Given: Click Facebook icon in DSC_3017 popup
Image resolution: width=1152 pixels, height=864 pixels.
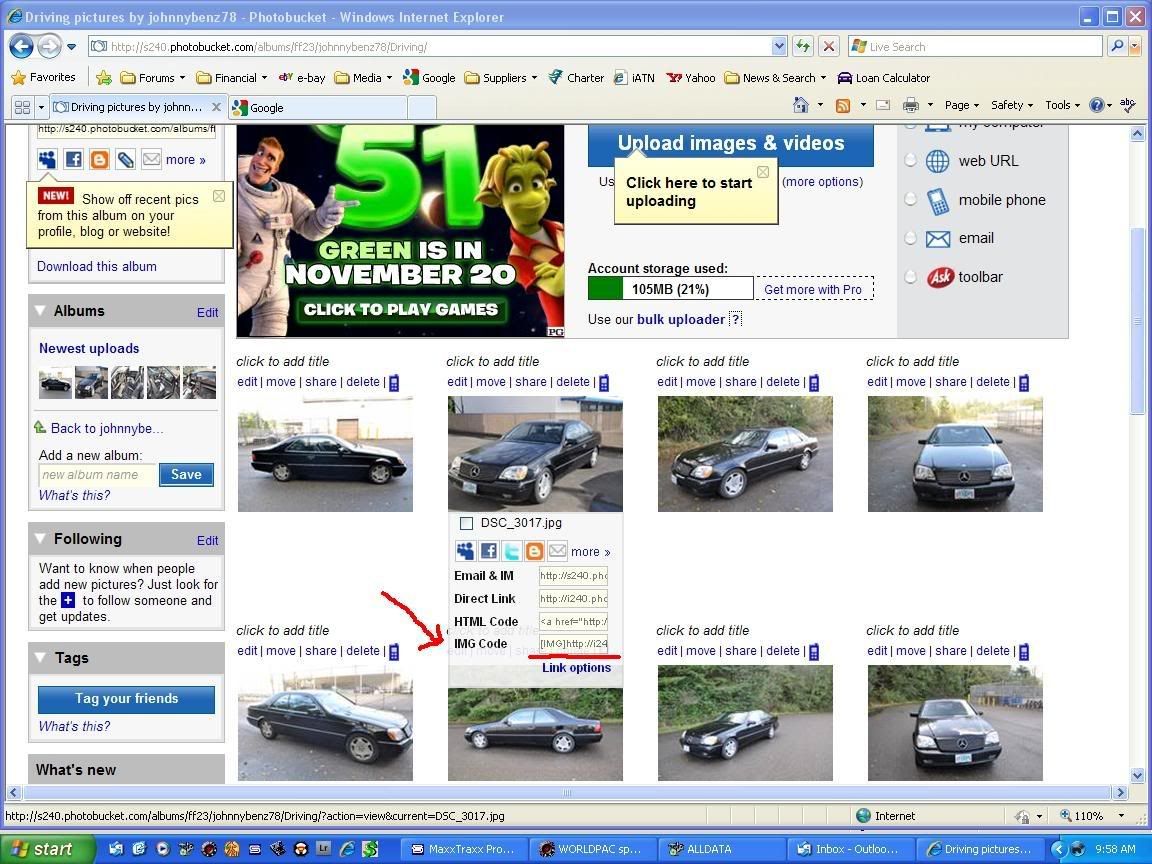Looking at the screenshot, I should click(x=489, y=551).
